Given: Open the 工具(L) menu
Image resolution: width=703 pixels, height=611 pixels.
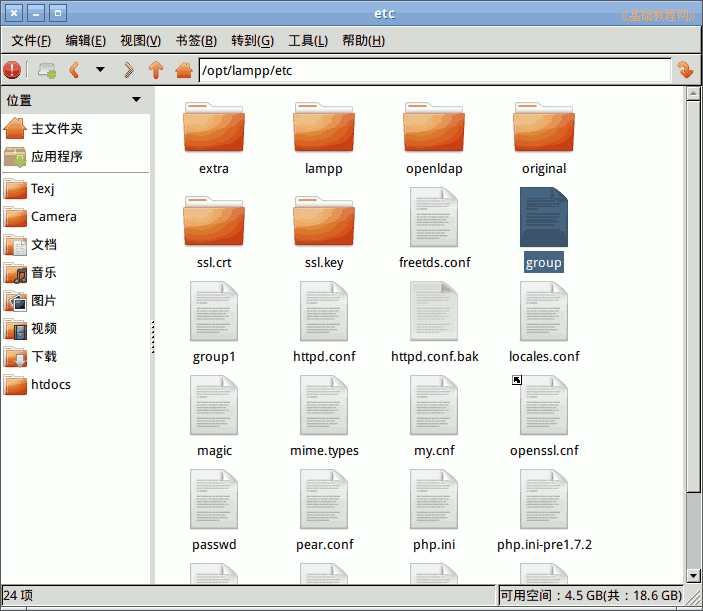Looking at the screenshot, I should tap(308, 41).
